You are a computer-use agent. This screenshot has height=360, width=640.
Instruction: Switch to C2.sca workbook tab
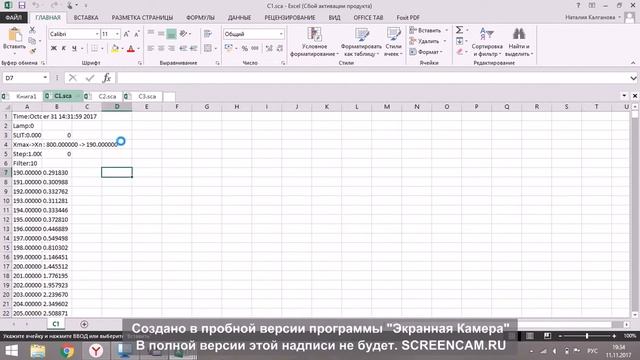(x=107, y=96)
